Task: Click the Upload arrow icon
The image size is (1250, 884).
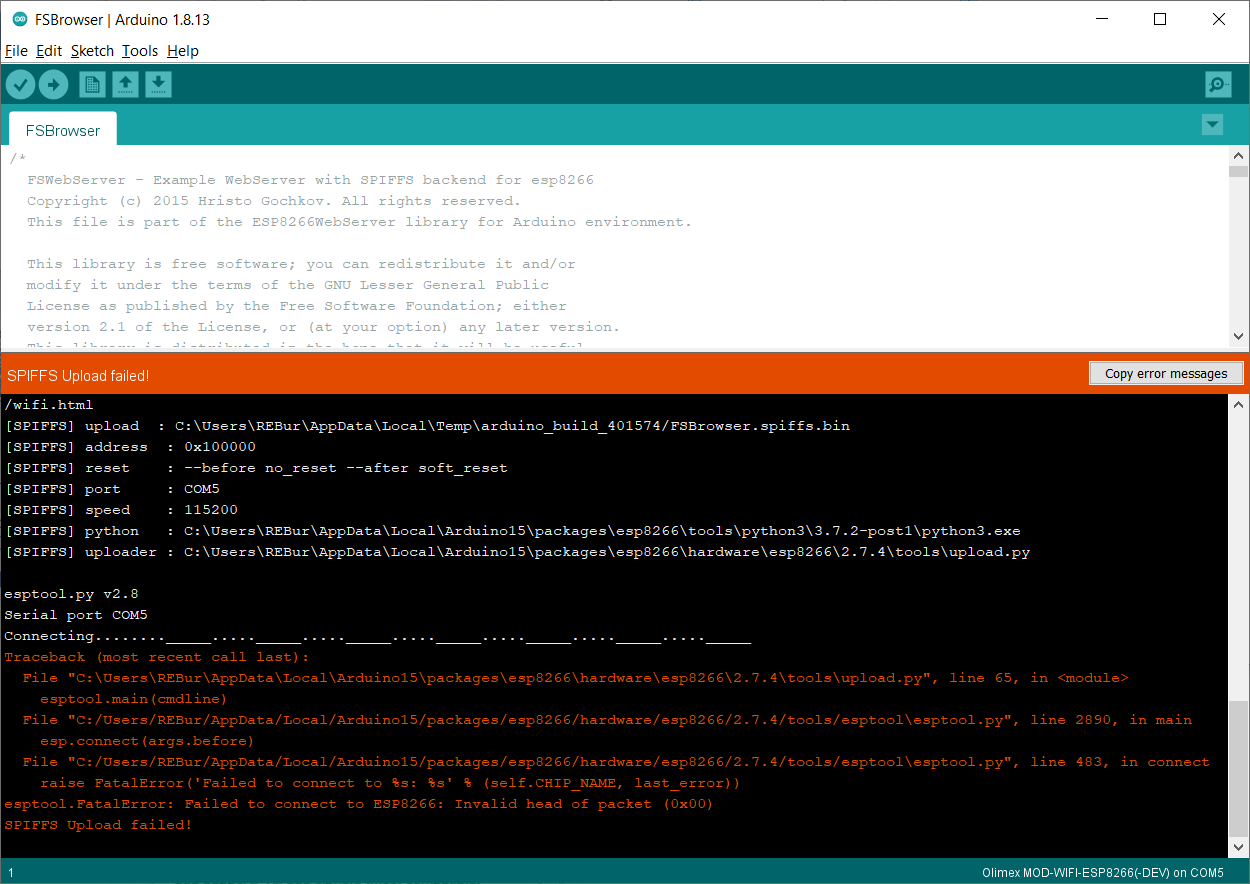Action: click(x=53, y=85)
